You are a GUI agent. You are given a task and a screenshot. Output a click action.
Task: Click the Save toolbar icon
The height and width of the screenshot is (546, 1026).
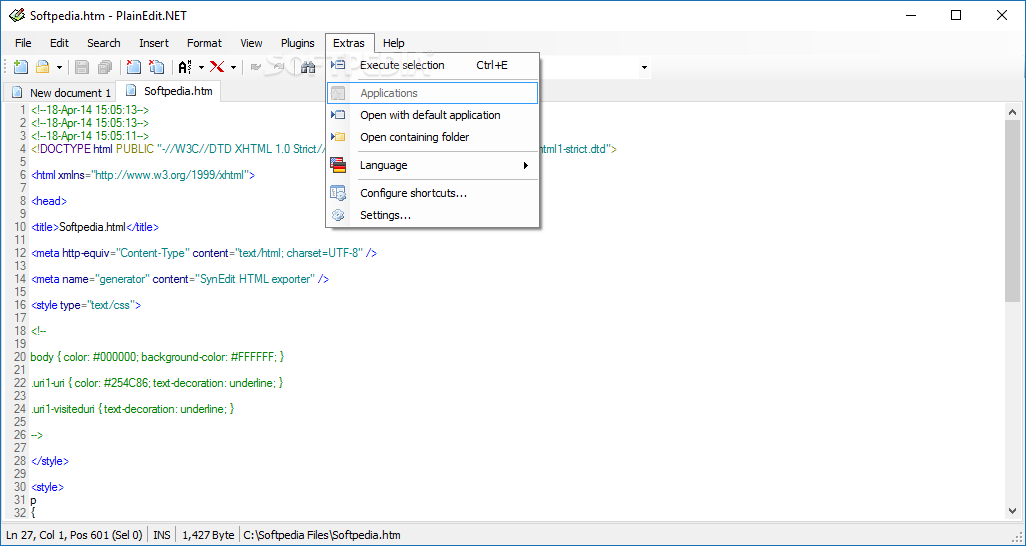click(x=82, y=67)
